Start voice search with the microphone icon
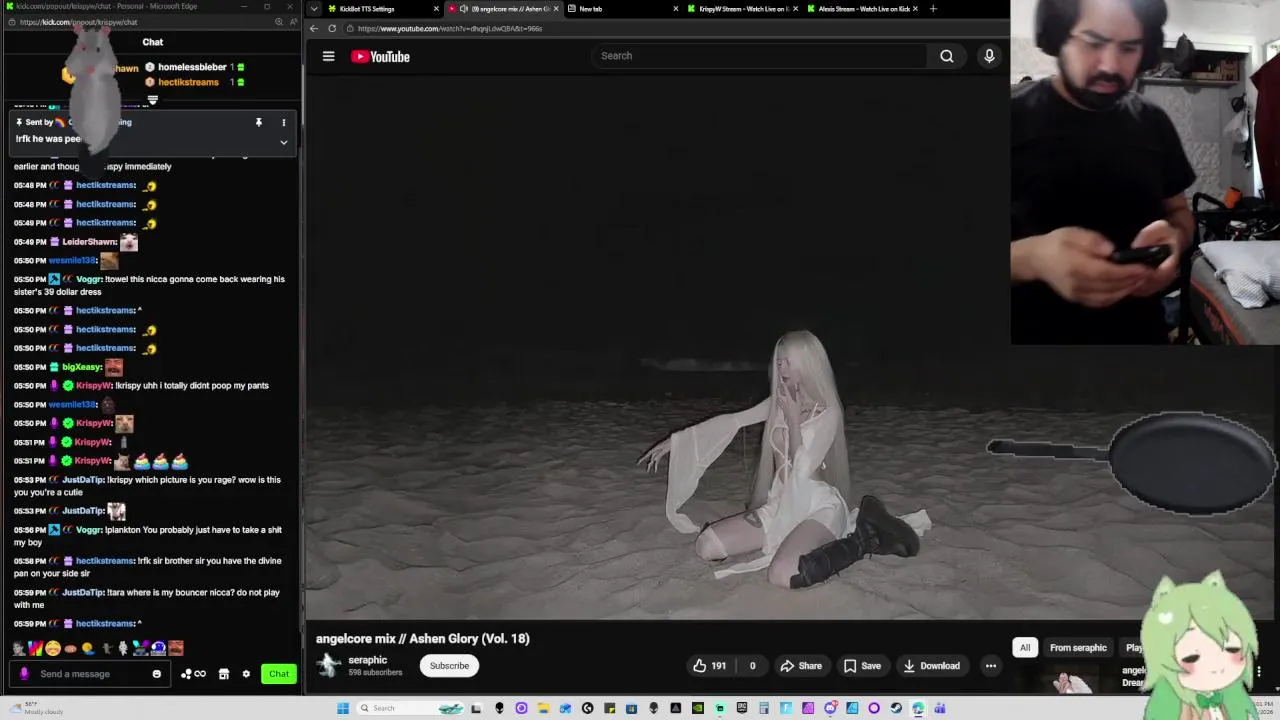 989,56
